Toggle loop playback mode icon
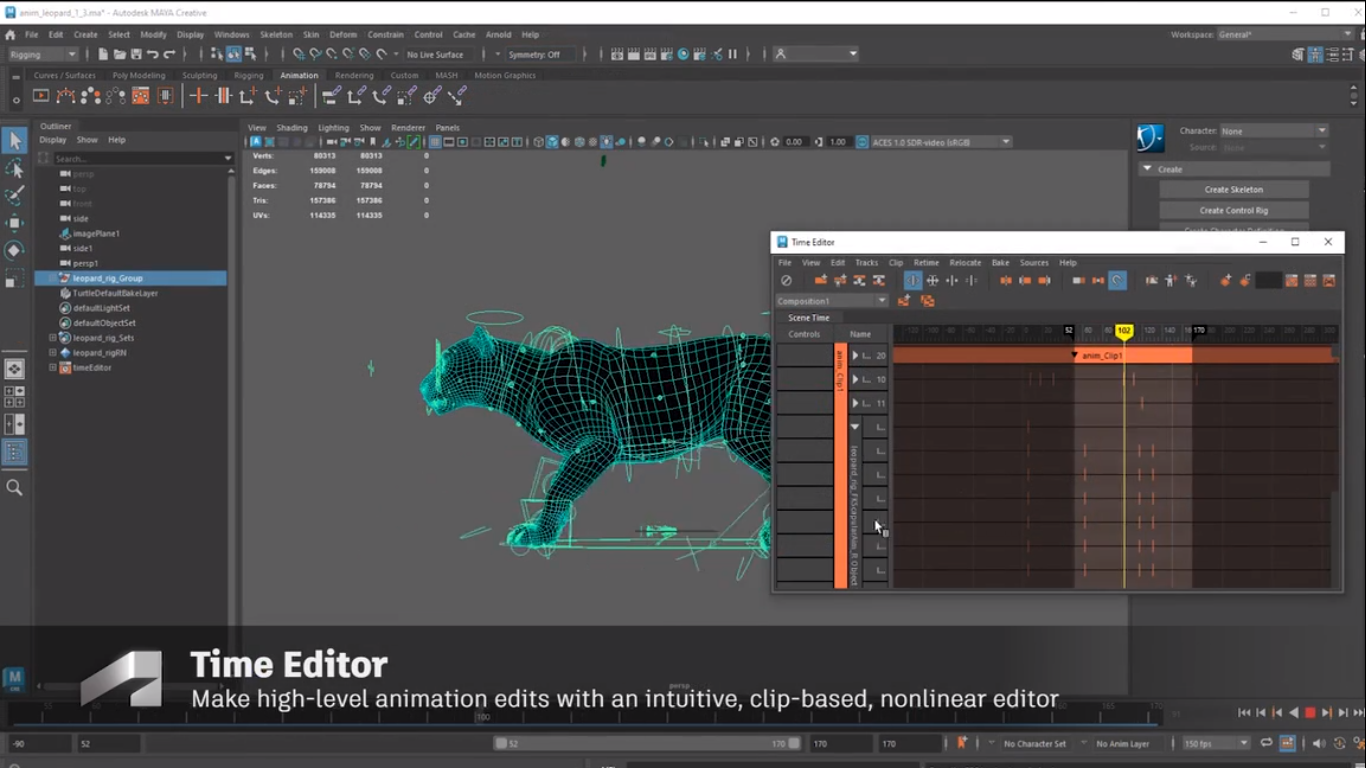Screen dimensions: 1366x768 pos(1267,743)
